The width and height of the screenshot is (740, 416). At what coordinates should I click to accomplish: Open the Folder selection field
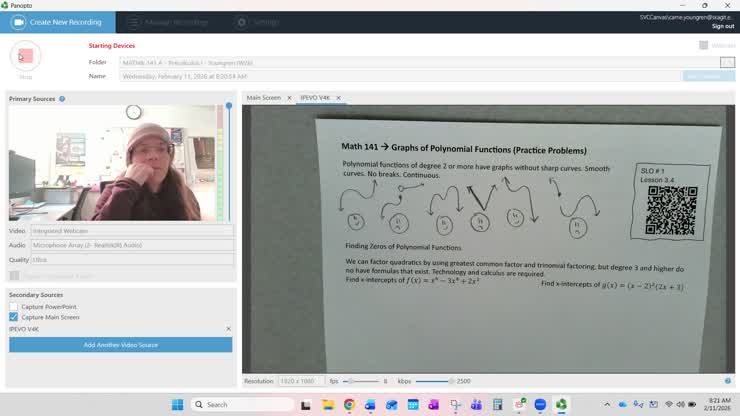click(419, 62)
